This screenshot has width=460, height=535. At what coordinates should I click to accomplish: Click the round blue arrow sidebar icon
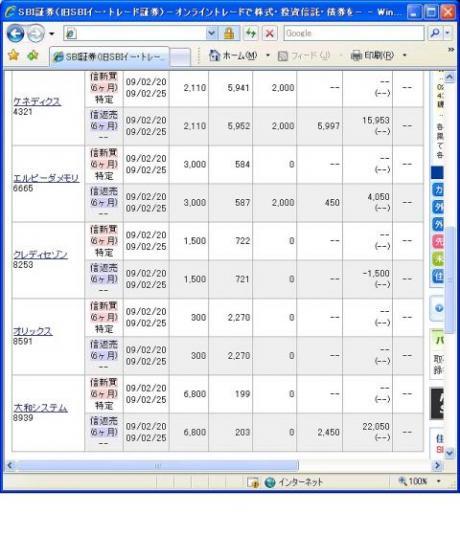[x=439, y=308]
